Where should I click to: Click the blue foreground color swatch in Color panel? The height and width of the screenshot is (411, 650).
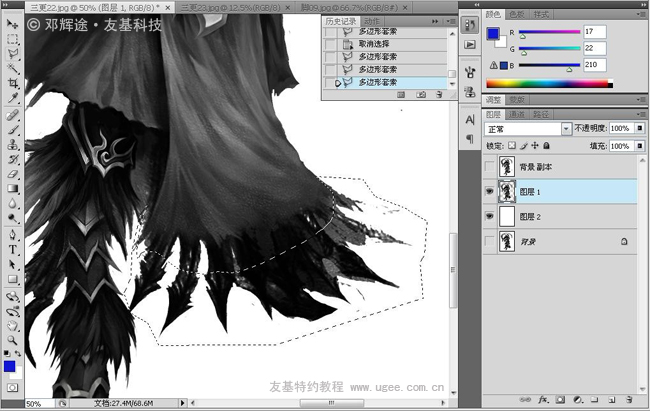pyautogui.click(x=492, y=34)
